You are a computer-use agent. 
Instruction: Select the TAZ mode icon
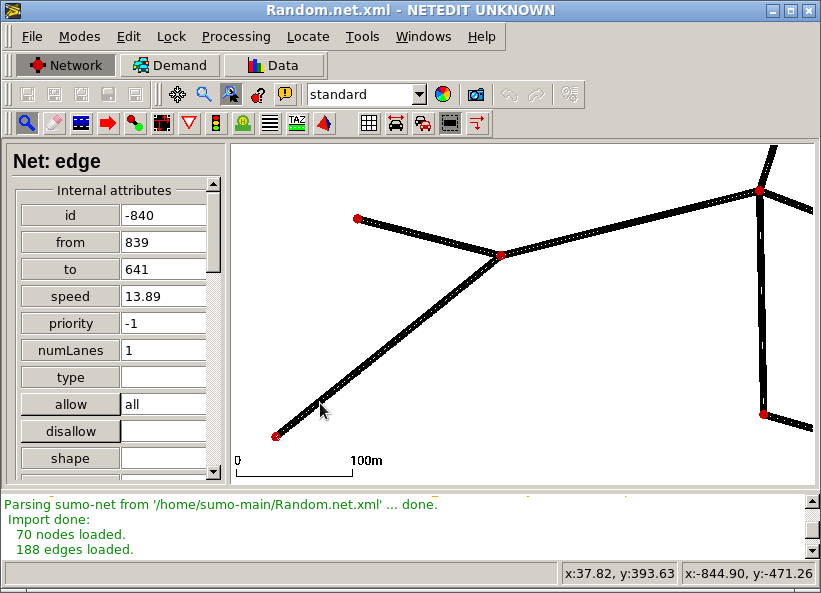[297, 124]
